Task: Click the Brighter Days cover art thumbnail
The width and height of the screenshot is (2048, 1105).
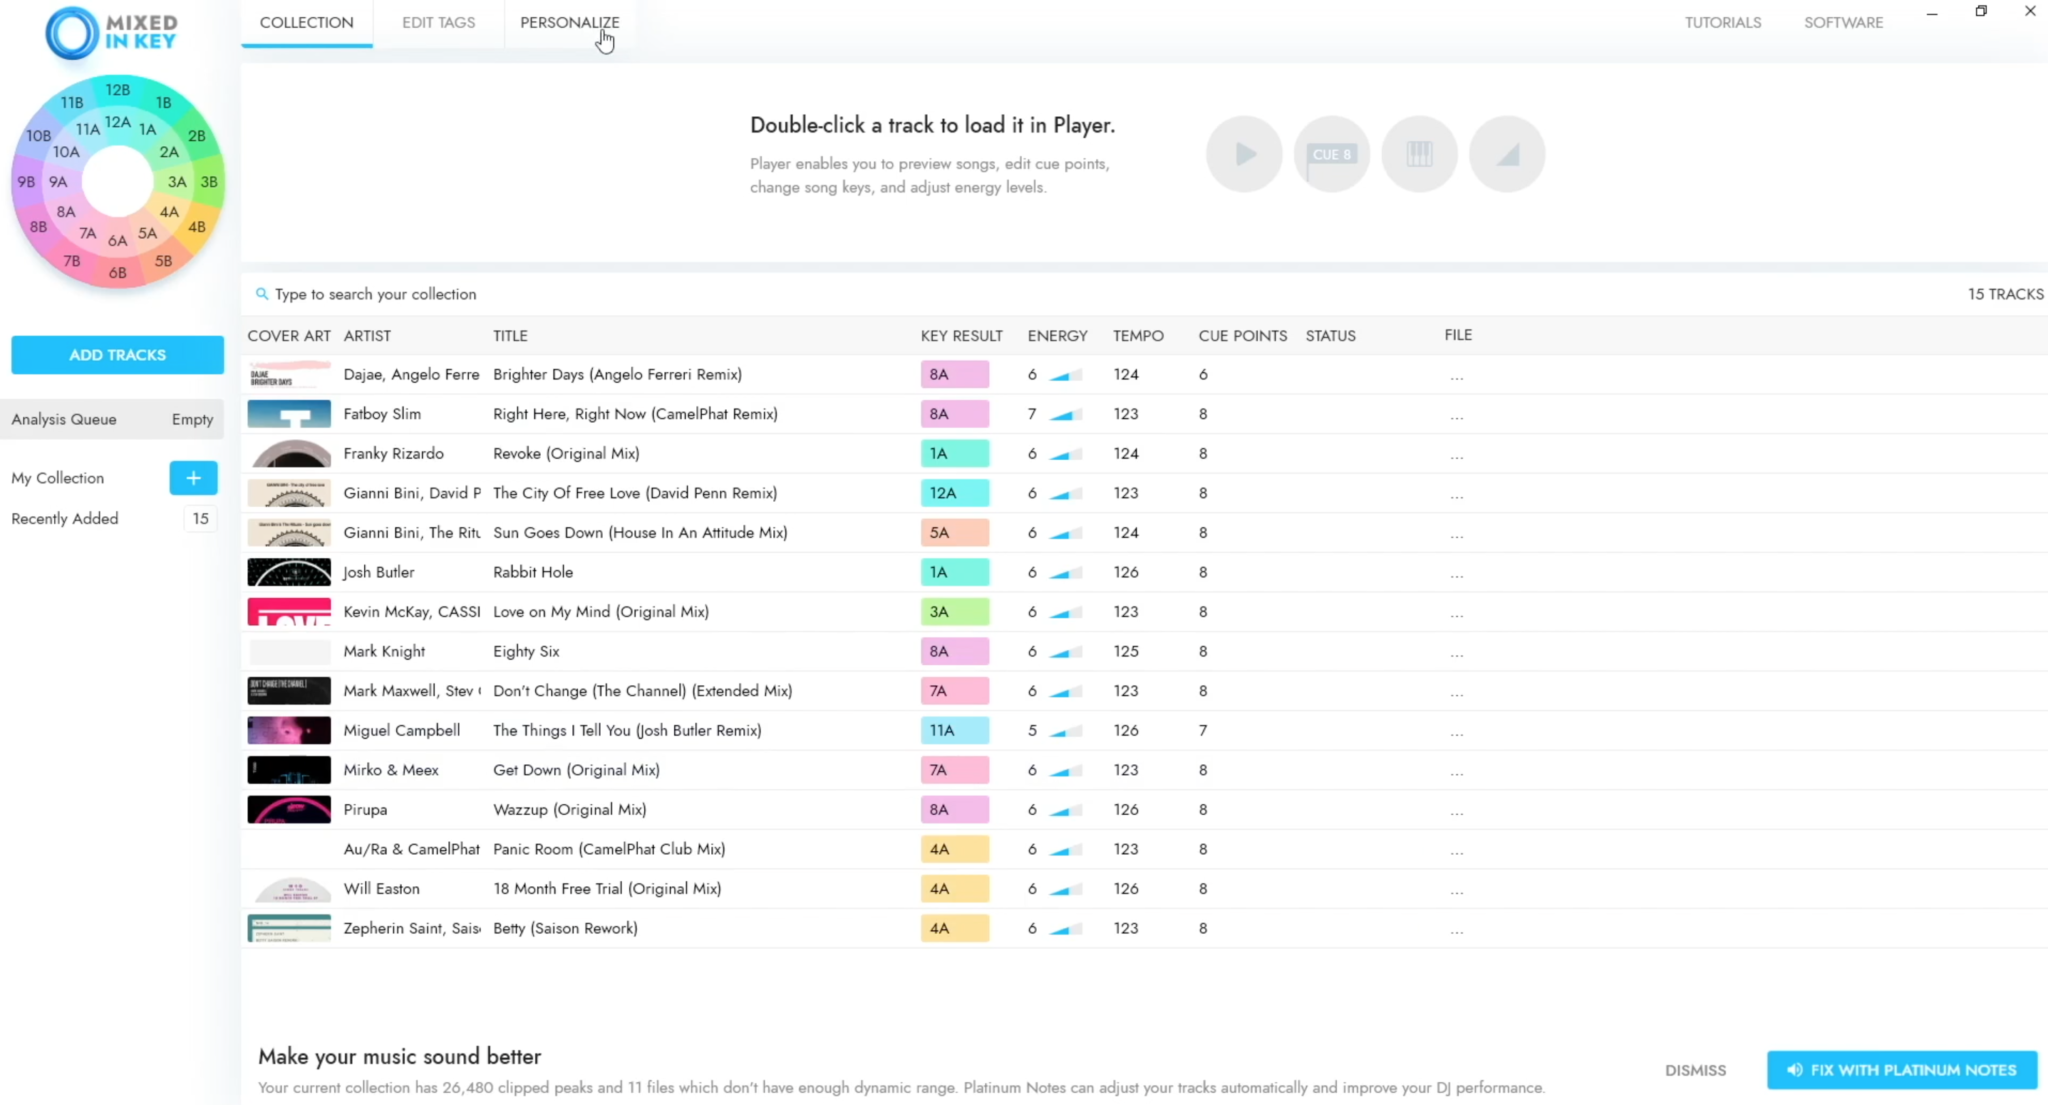Action: (290, 373)
